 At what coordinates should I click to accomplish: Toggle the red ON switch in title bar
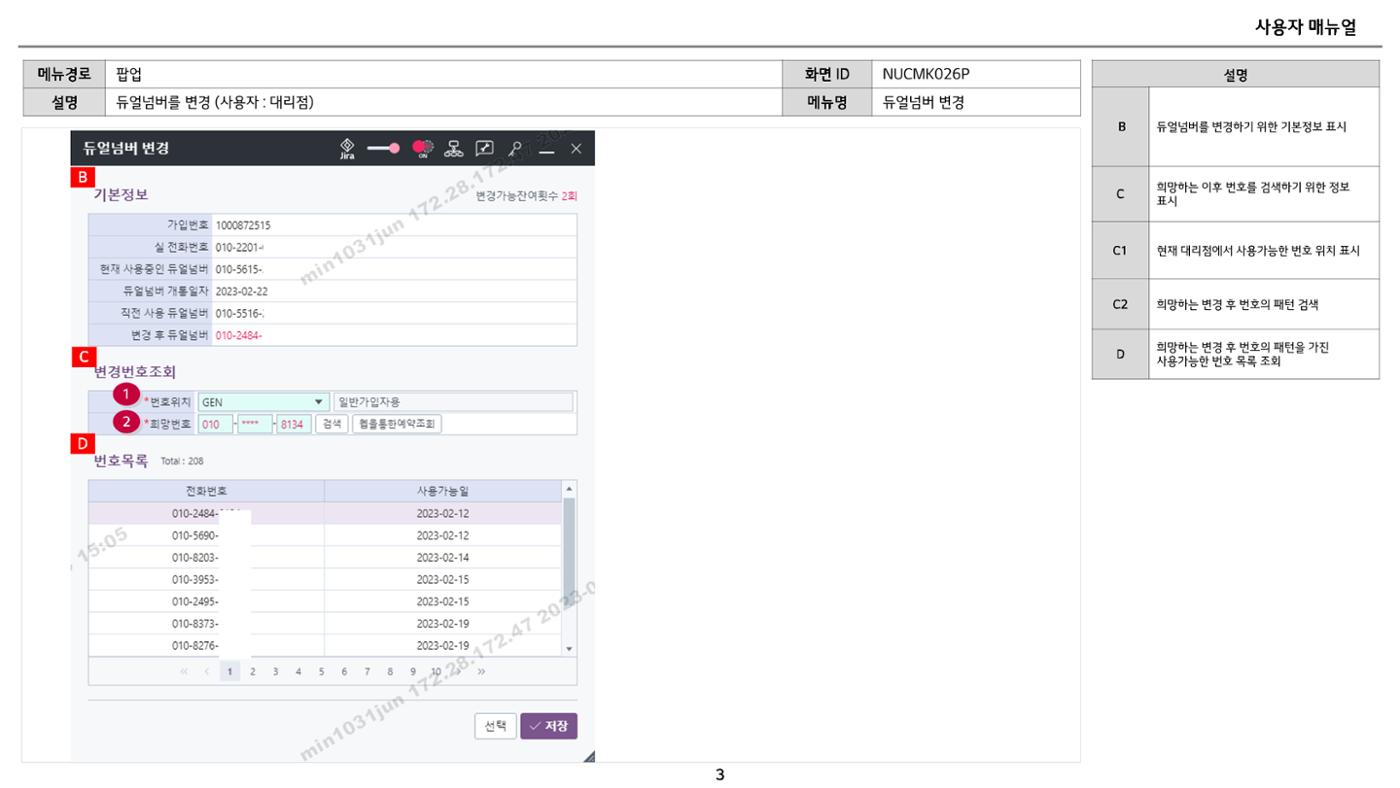421,148
